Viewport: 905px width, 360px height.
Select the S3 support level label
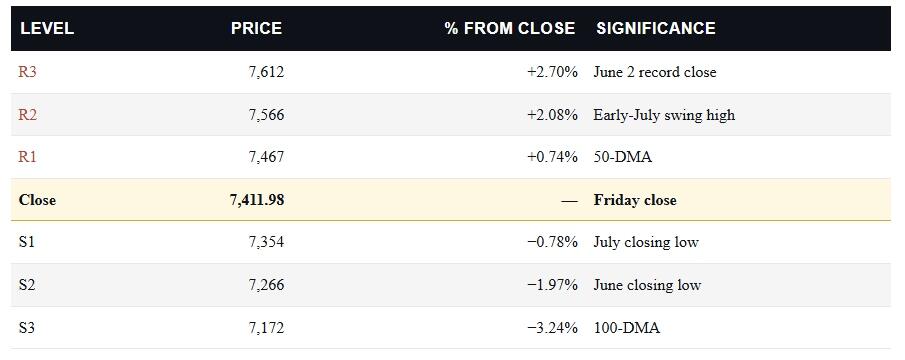[x=27, y=328]
